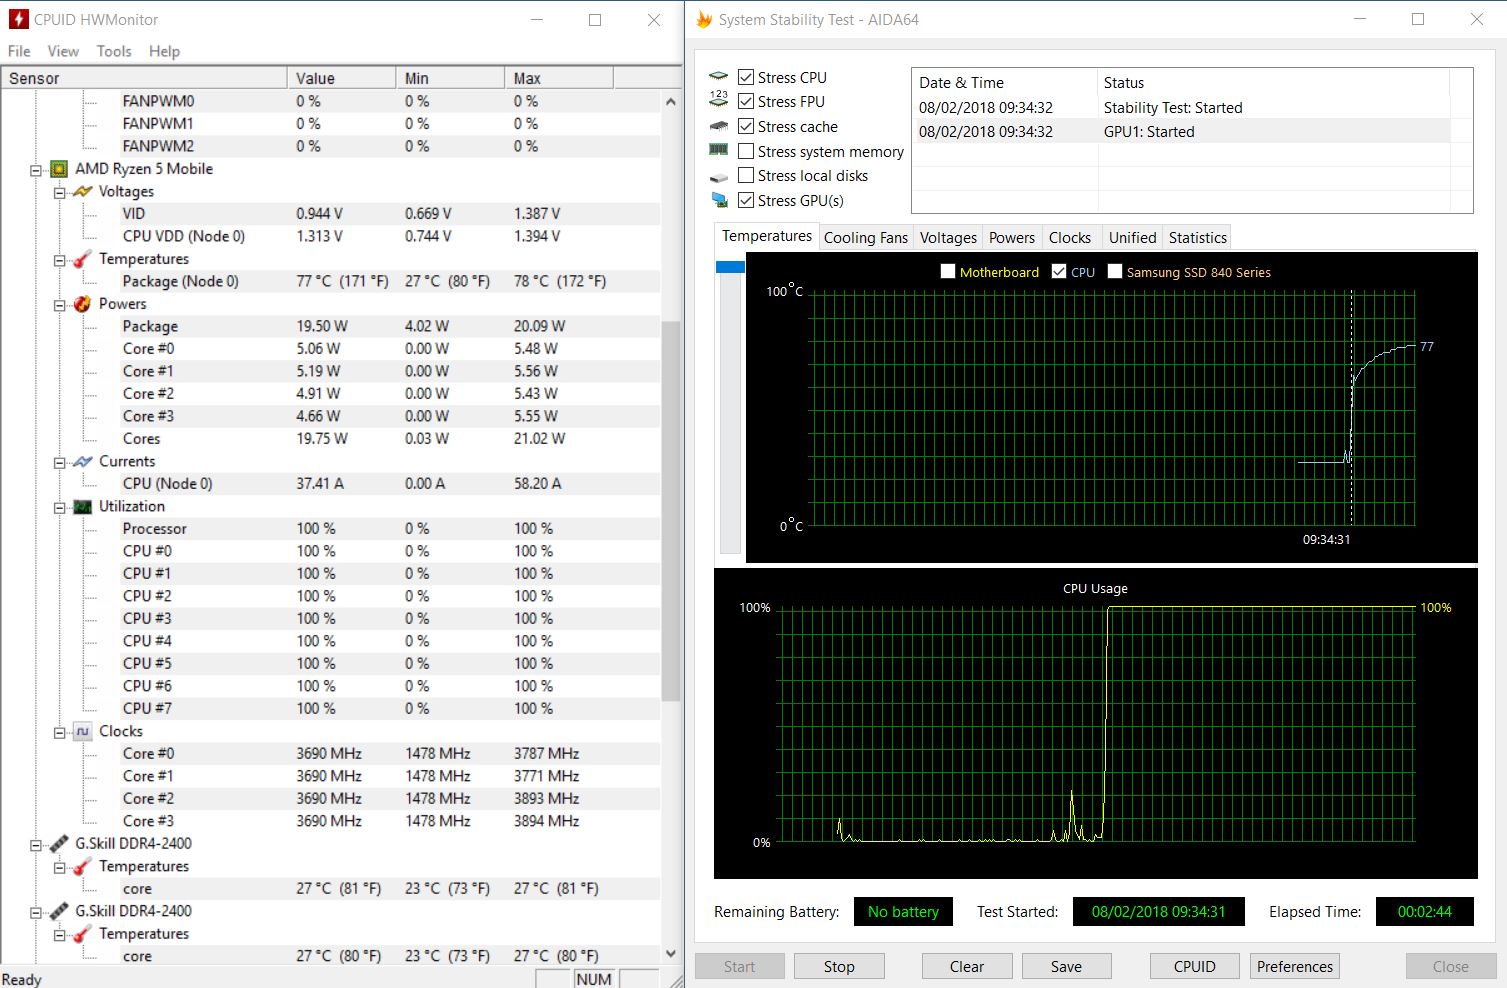
Task: Click the Powers flame icon
Action: (x=83, y=304)
